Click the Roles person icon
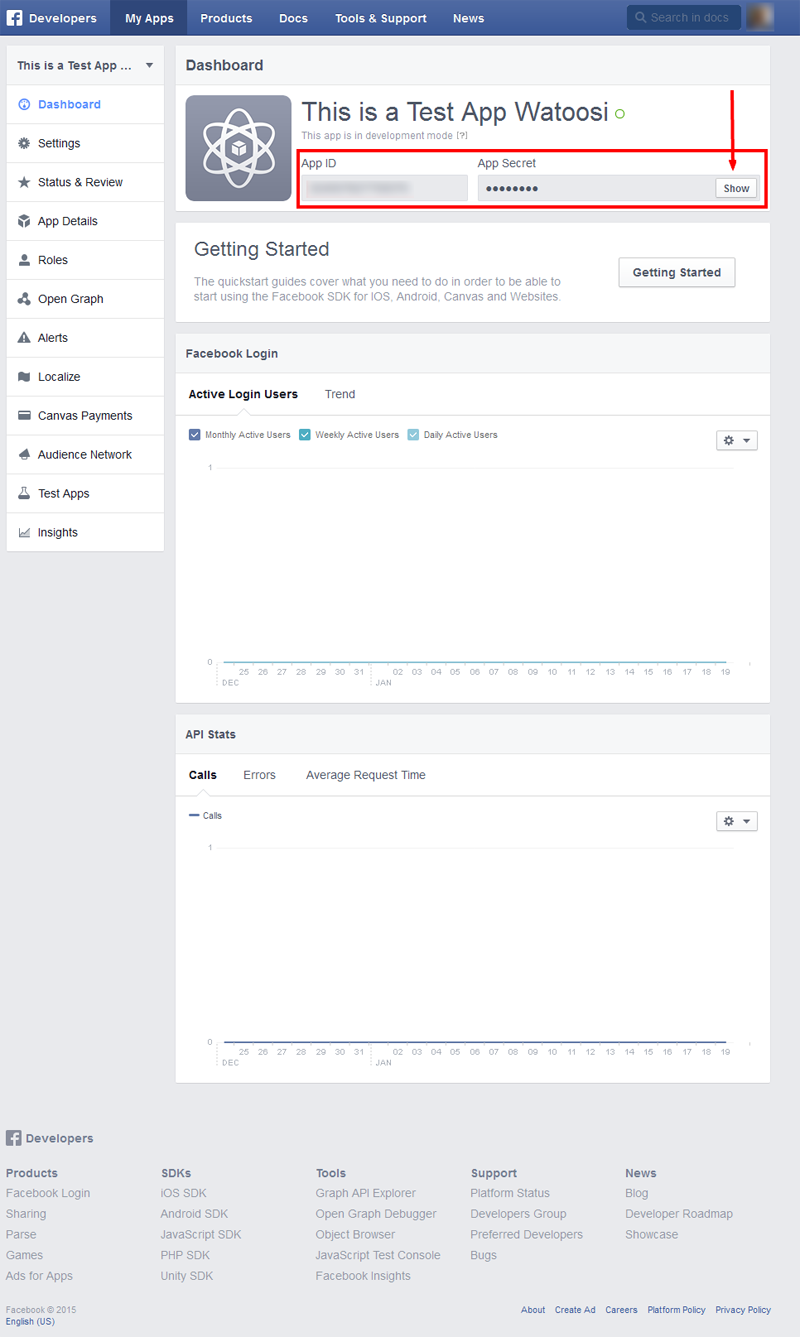The width and height of the screenshot is (800, 1337). coord(24,260)
